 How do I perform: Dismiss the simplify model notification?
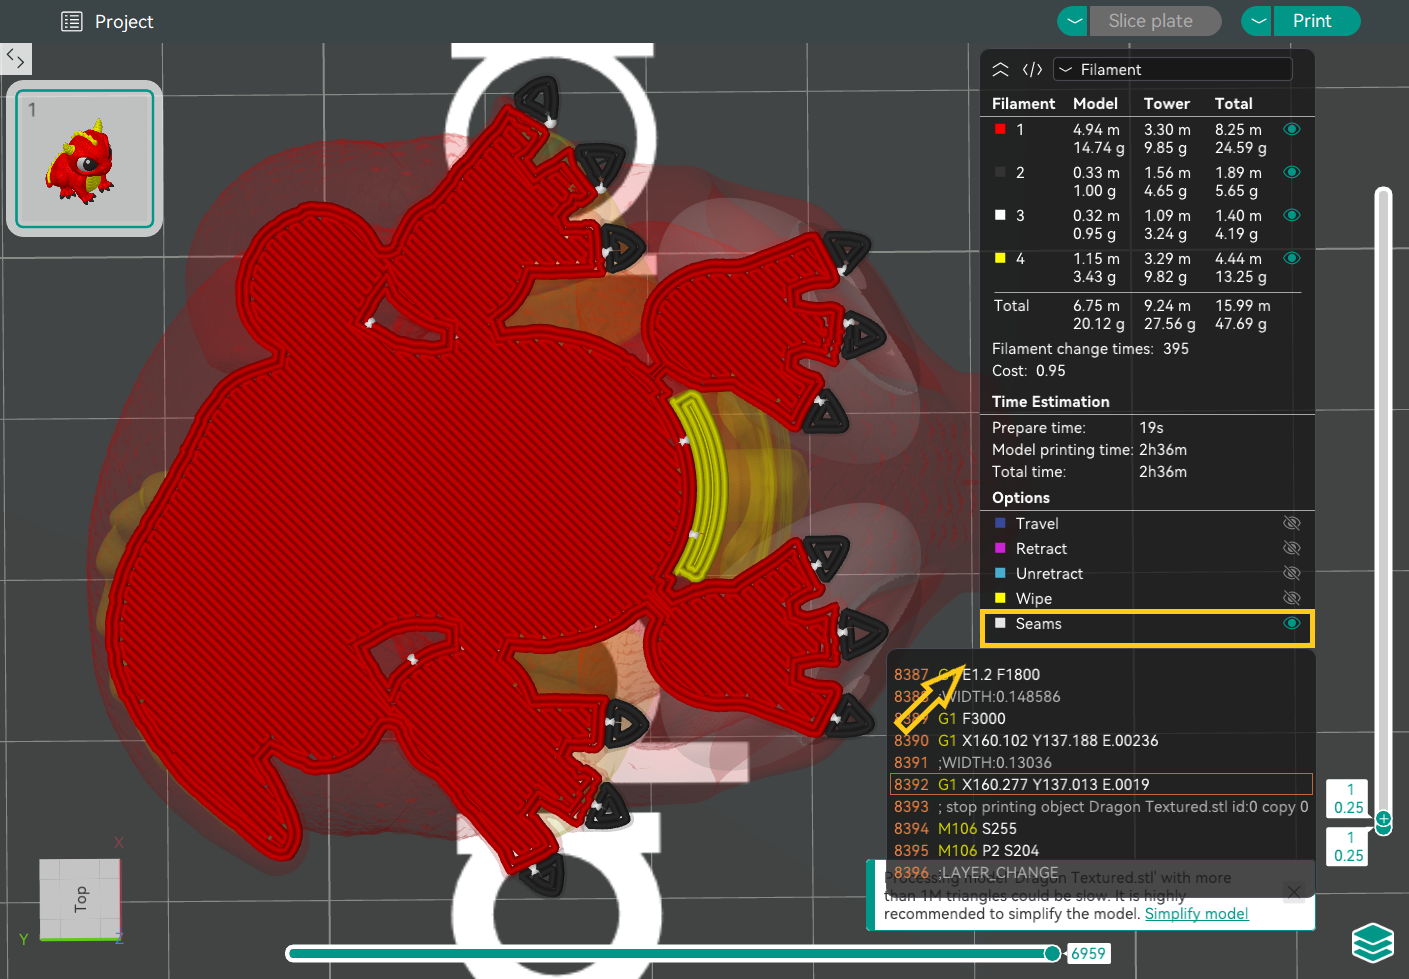click(x=1294, y=891)
